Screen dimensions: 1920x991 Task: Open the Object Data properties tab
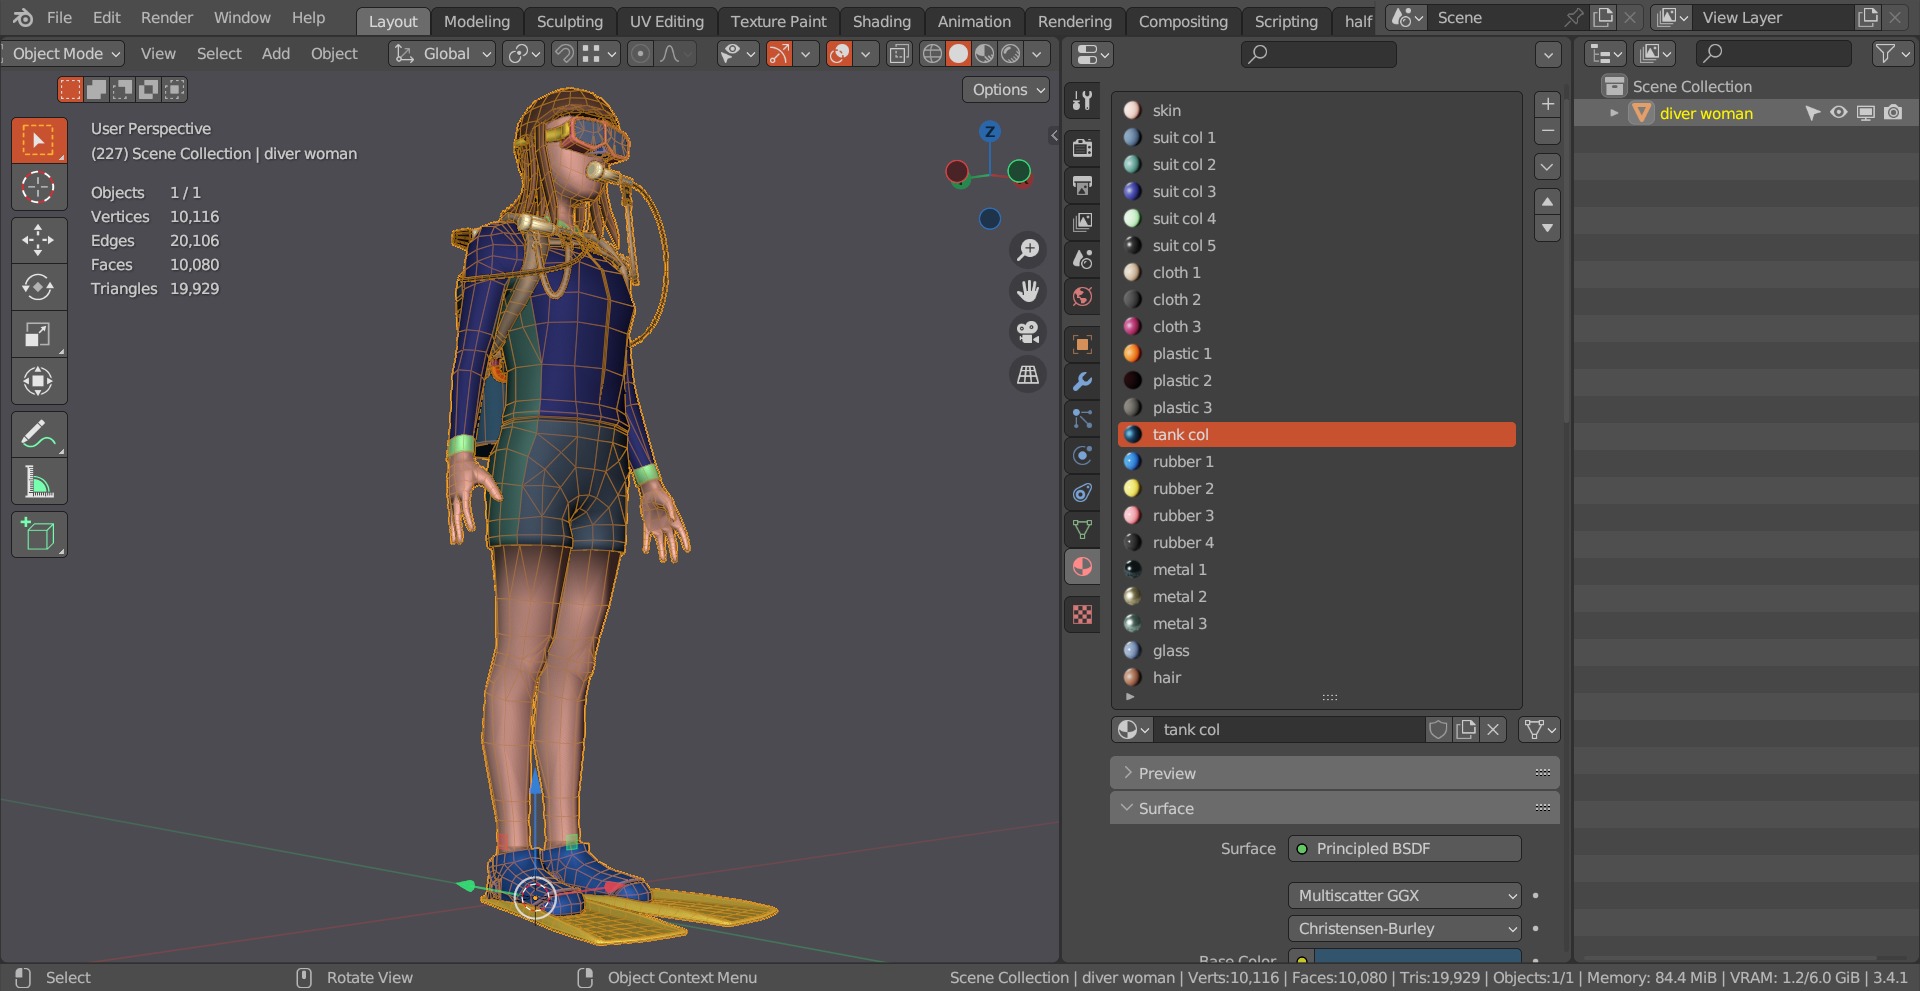(x=1082, y=529)
